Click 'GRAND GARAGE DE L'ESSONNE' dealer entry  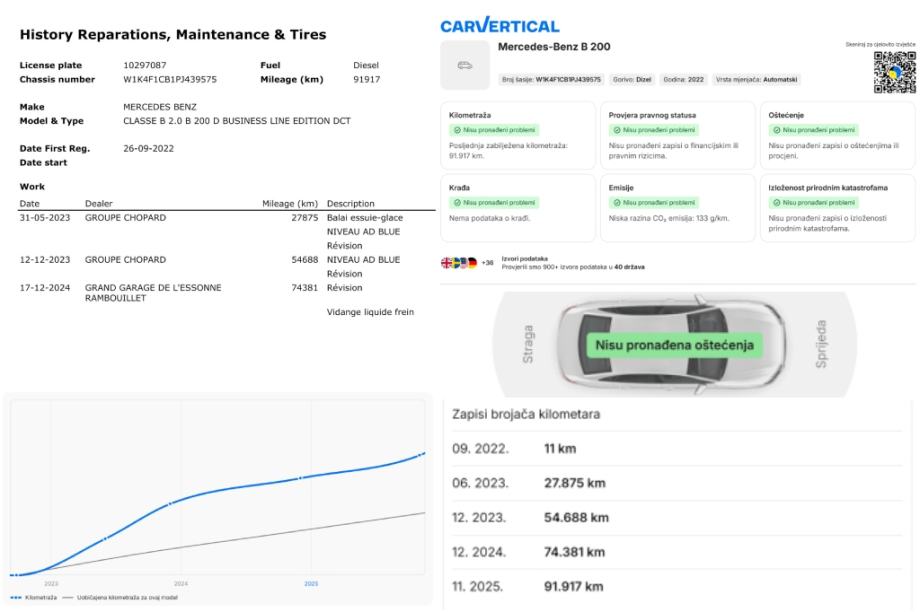click(153, 293)
